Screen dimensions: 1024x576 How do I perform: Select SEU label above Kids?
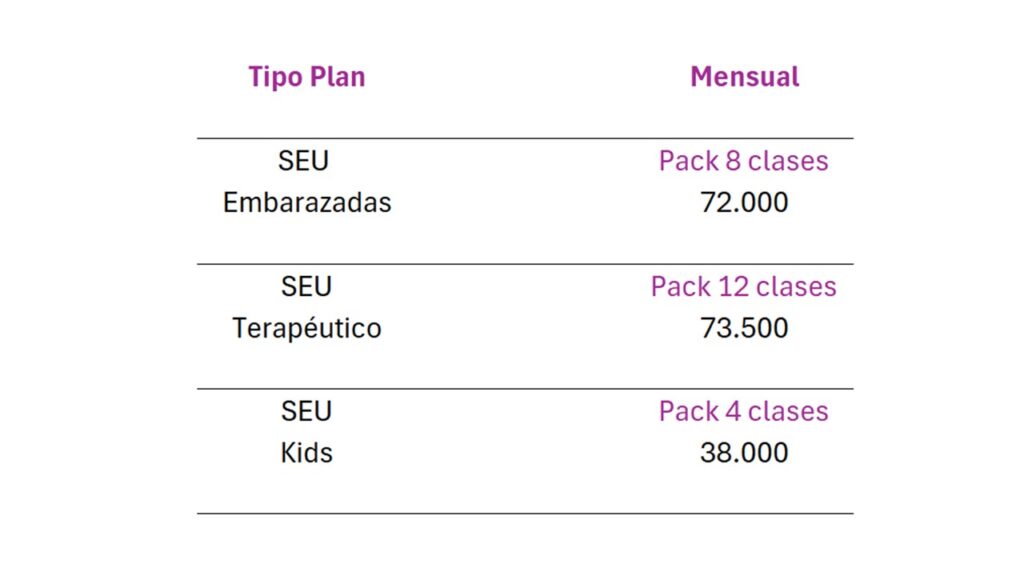pos(306,411)
